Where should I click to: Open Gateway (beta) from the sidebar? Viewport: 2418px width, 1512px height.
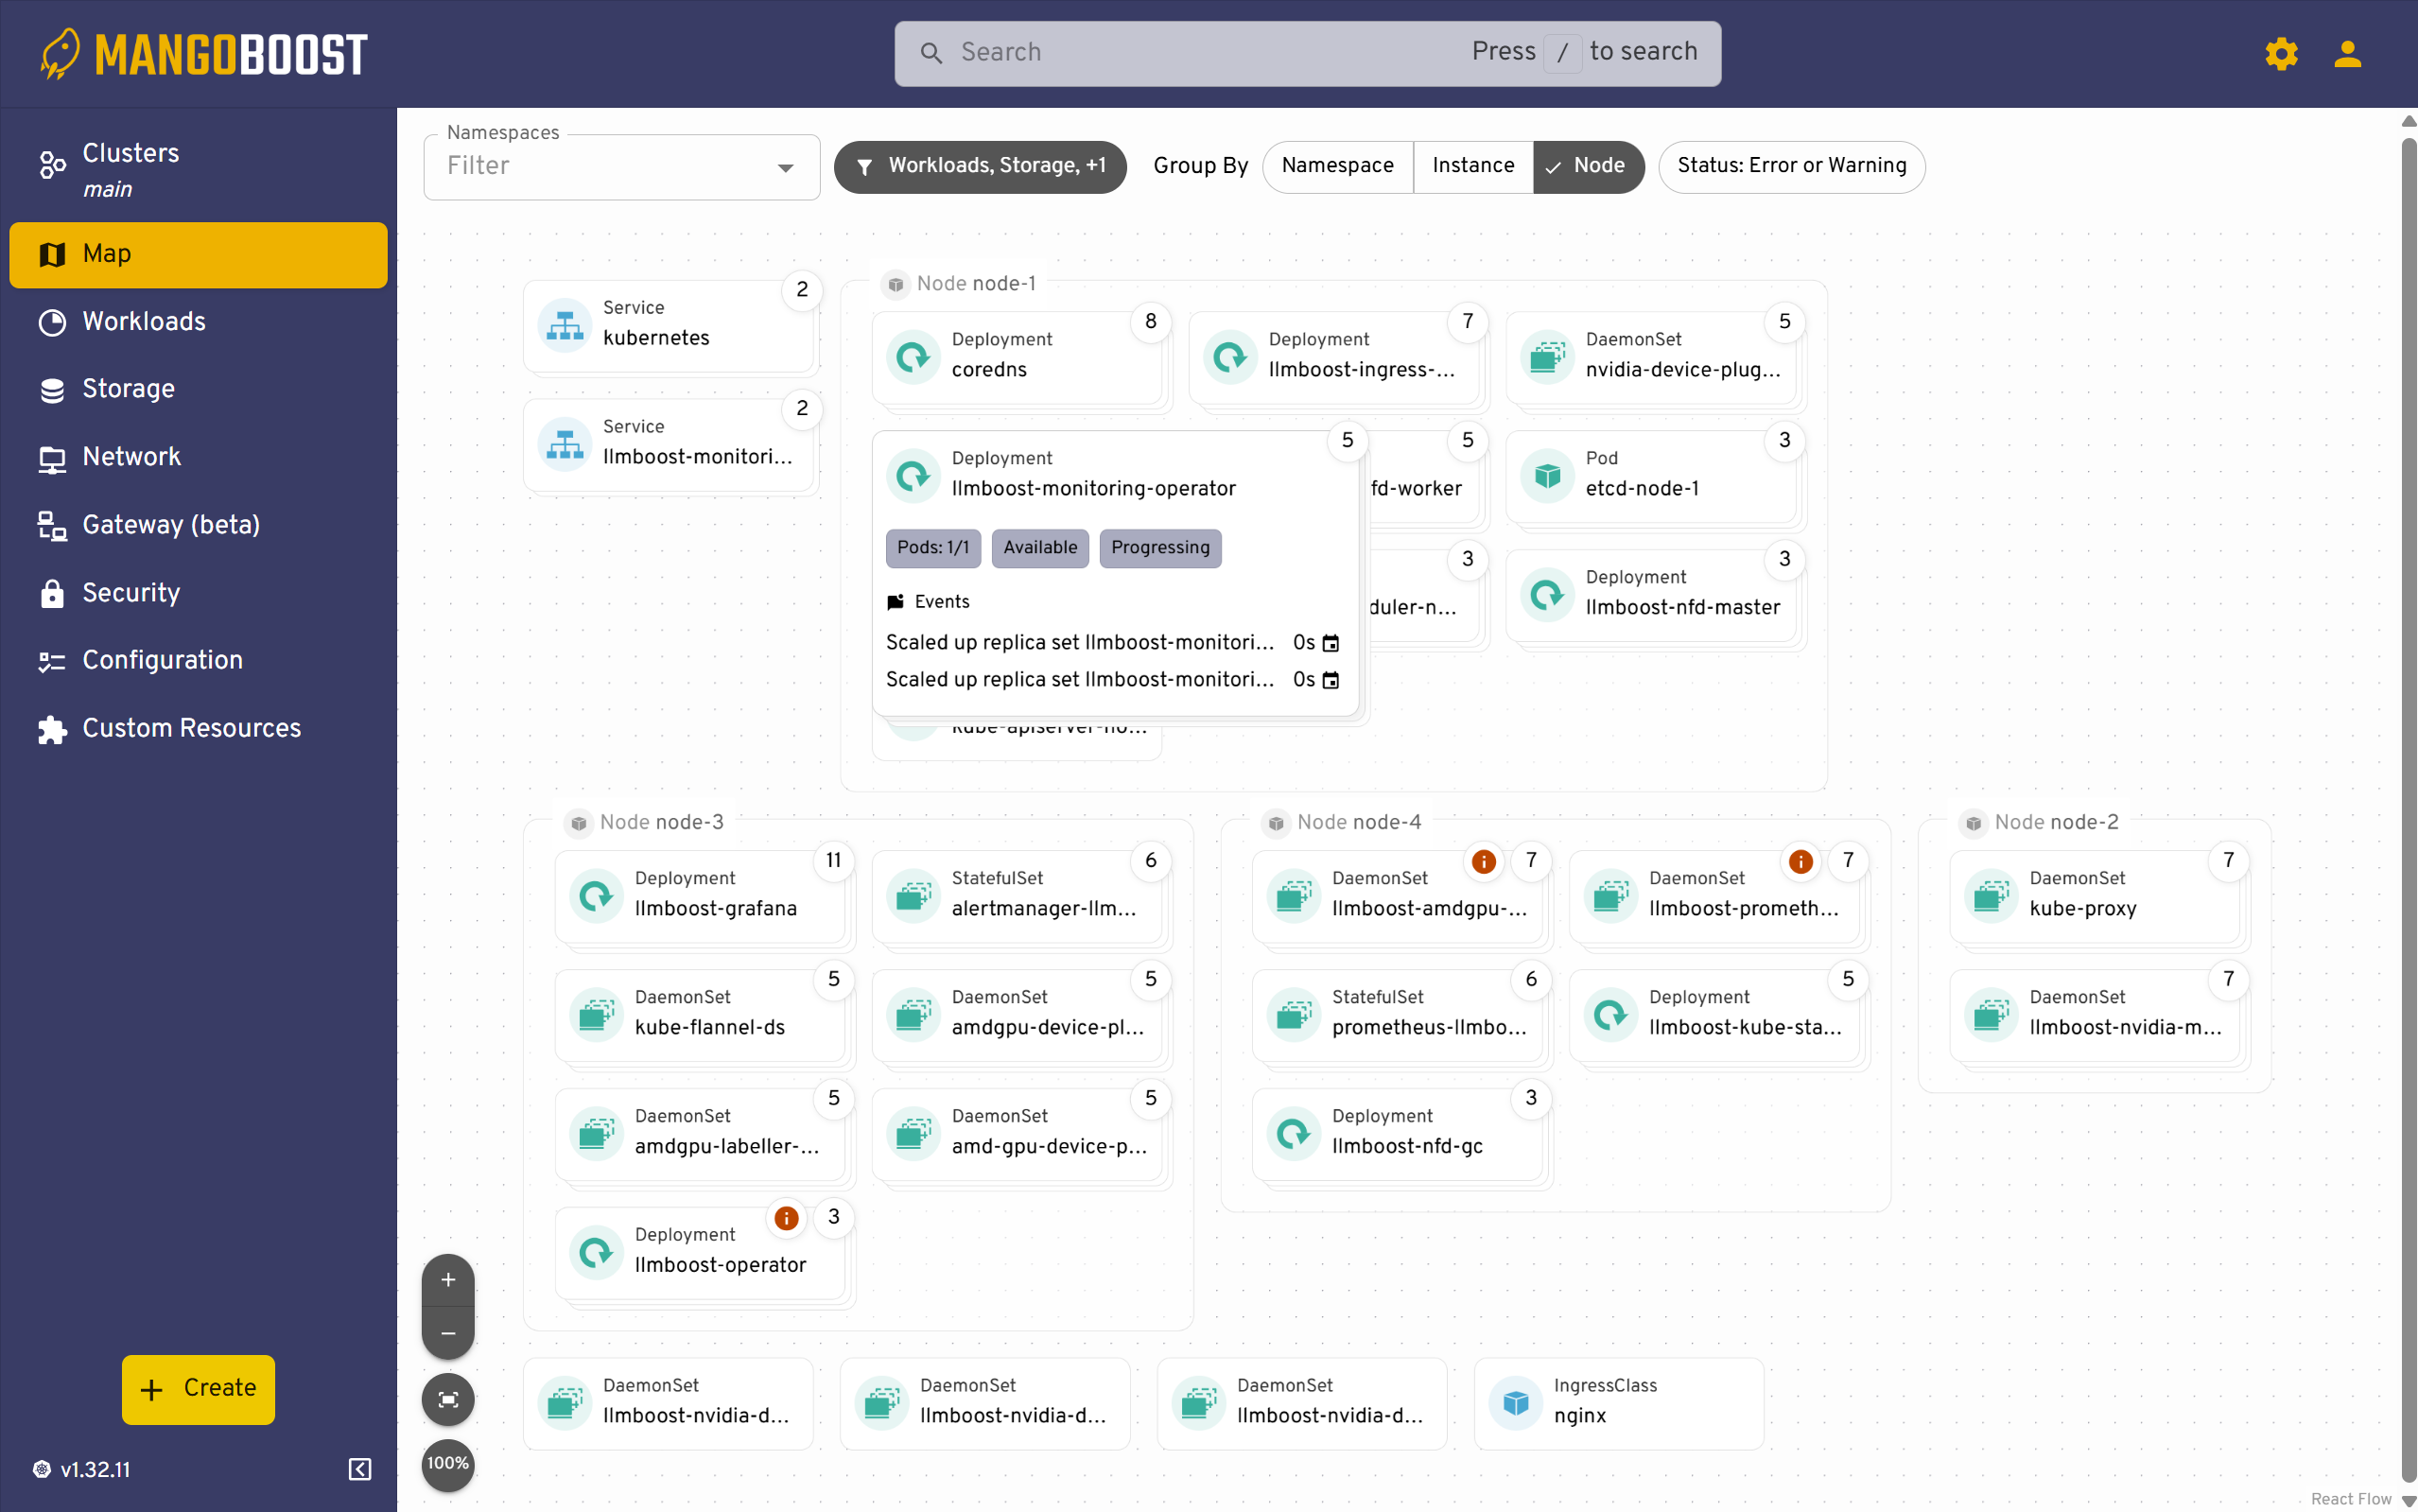52,525
